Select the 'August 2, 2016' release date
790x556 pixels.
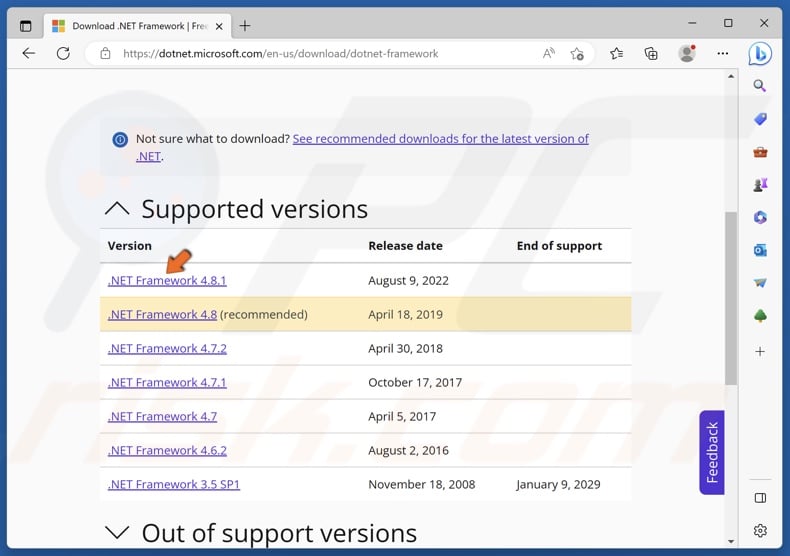408,450
